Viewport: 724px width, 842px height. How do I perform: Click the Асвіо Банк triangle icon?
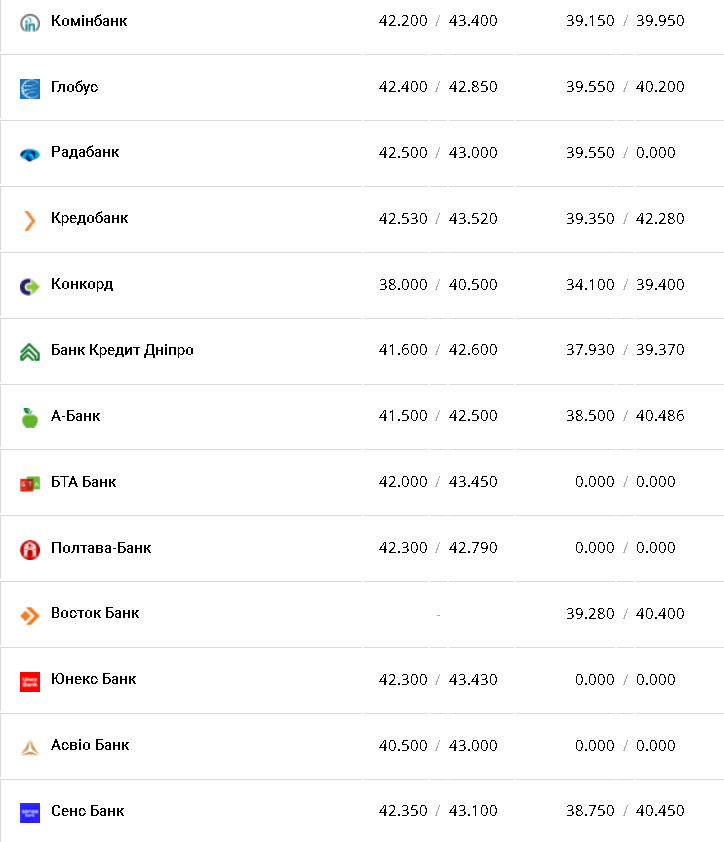tap(30, 747)
